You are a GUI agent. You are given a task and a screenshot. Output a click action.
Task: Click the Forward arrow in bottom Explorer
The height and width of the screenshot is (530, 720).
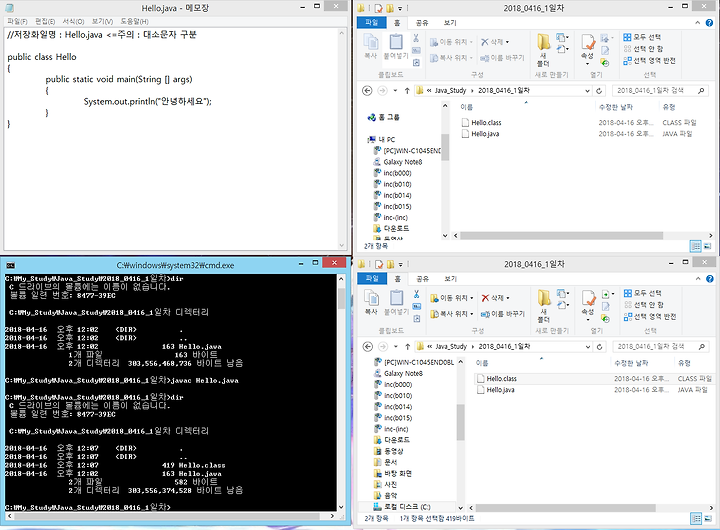pos(382,347)
